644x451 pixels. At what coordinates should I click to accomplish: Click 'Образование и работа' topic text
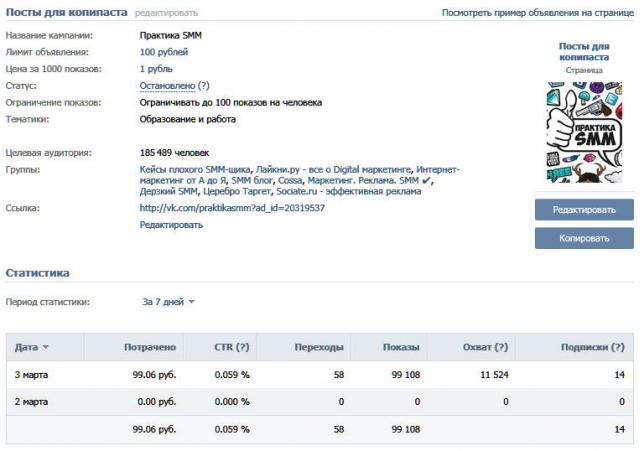[x=188, y=120]
